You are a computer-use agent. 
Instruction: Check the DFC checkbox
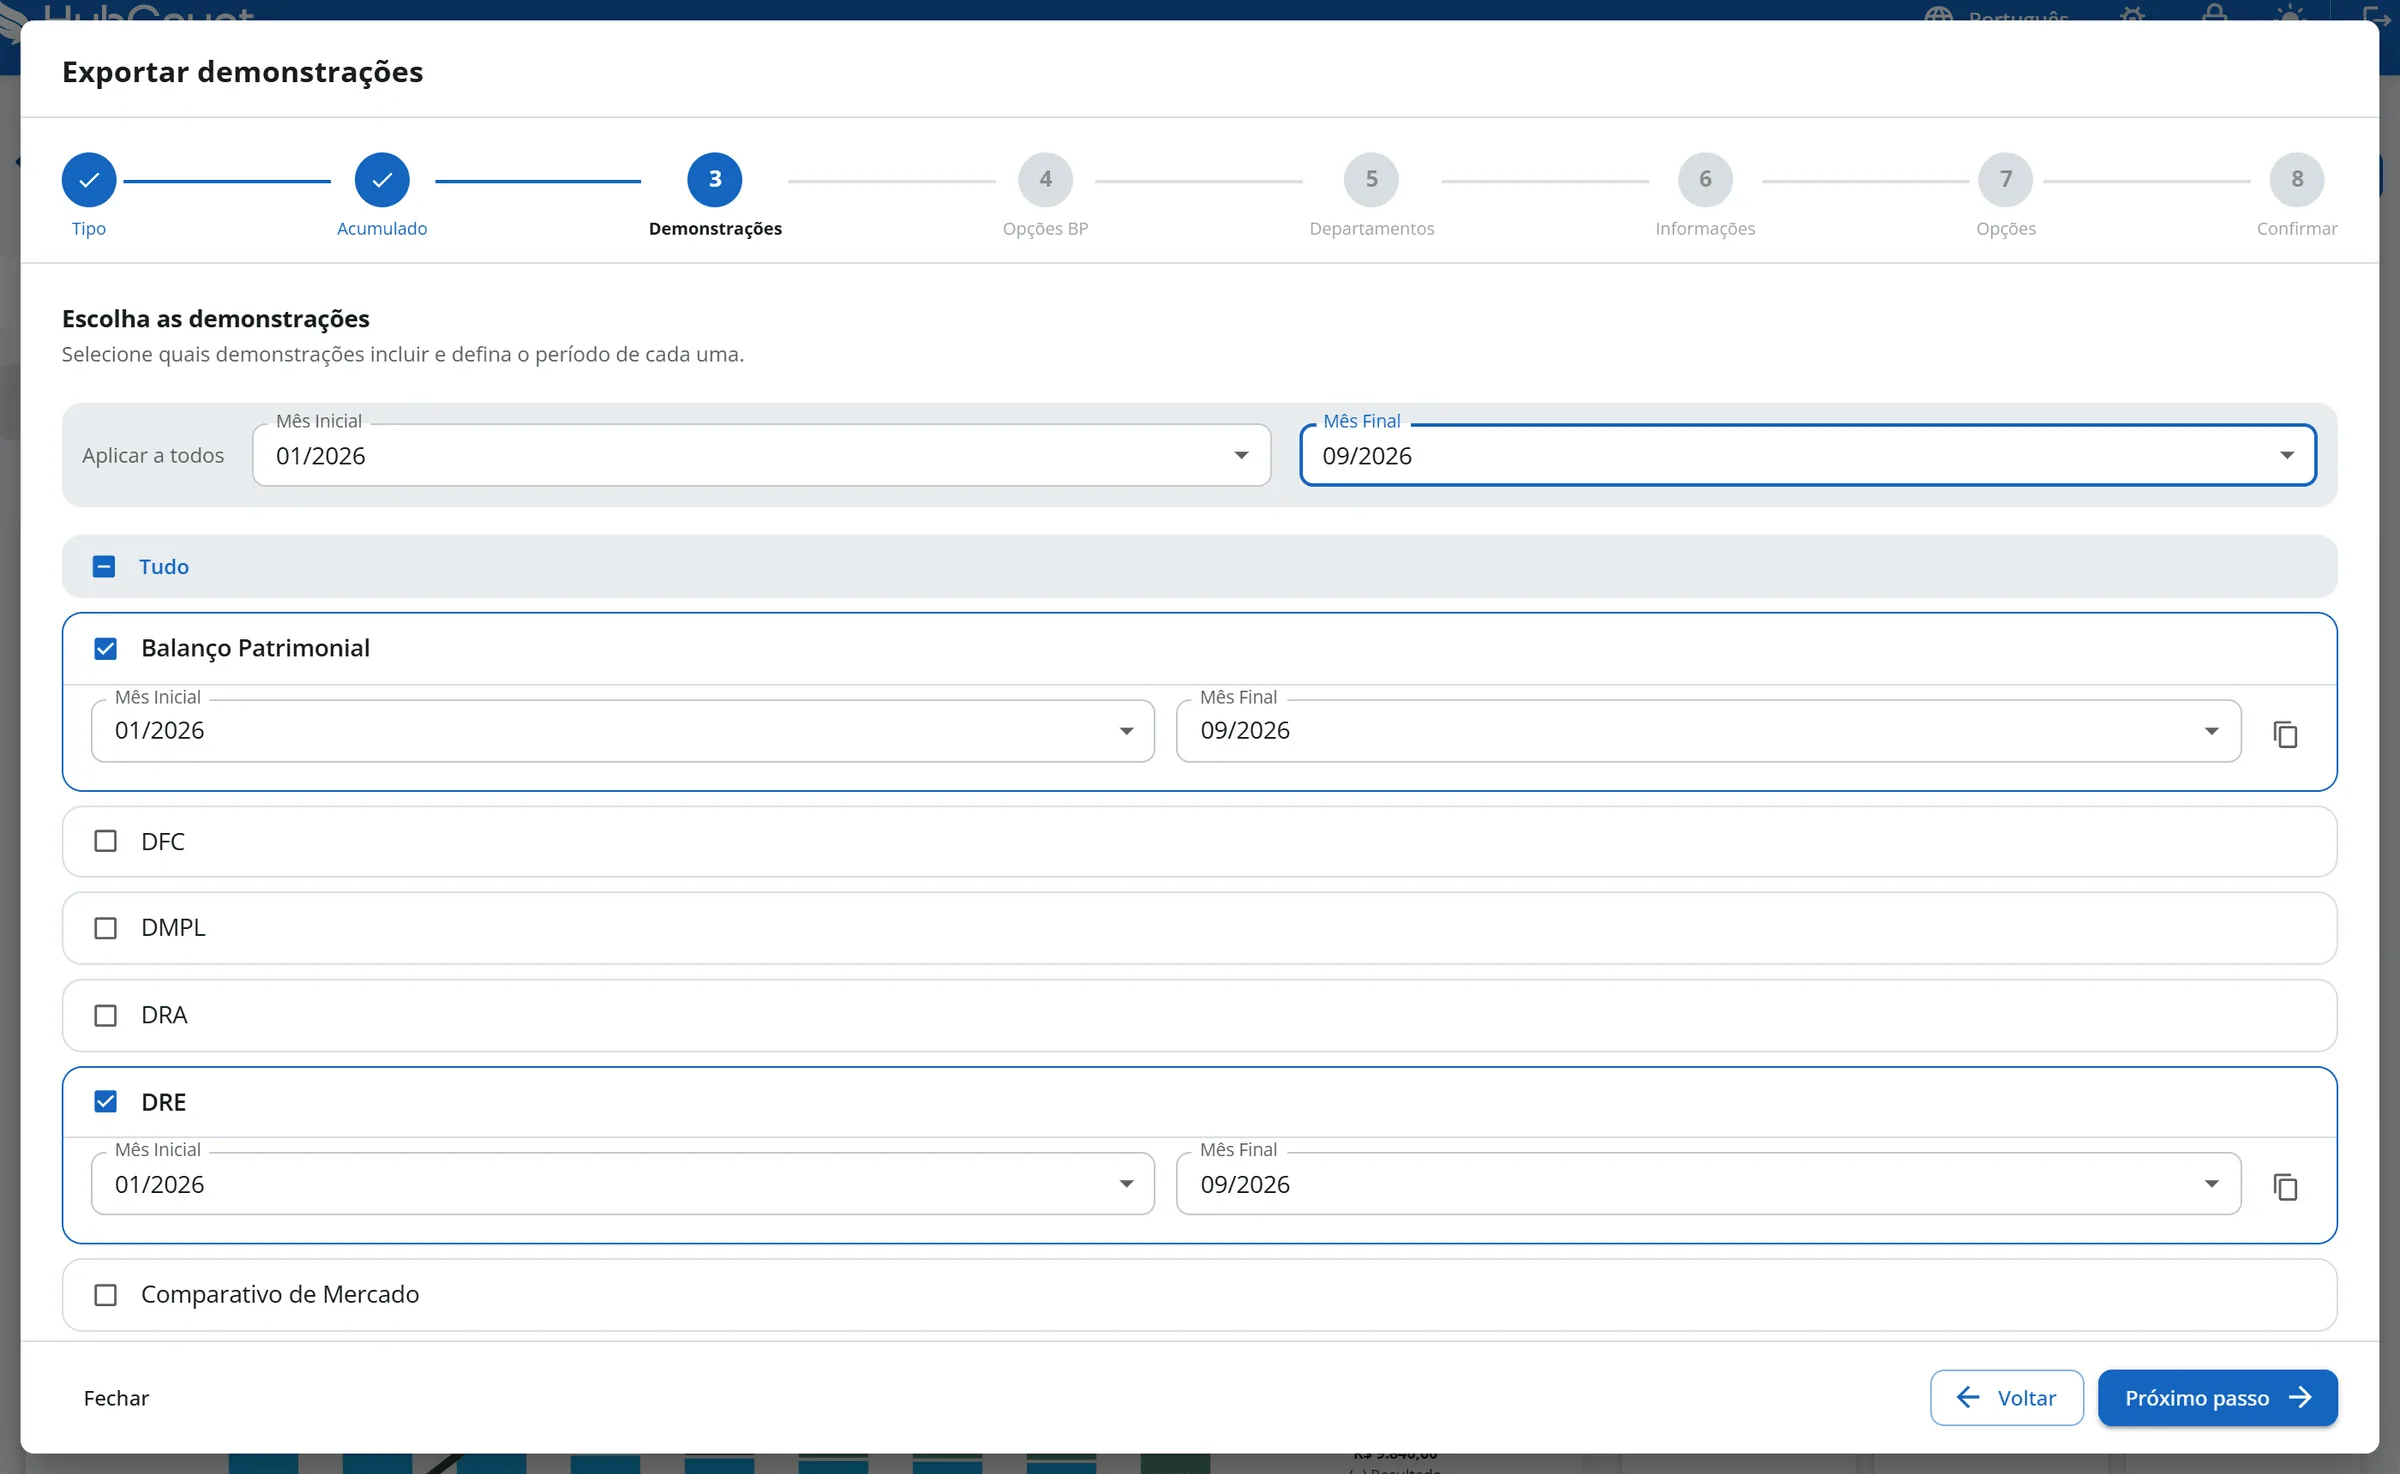[x=105, y=841]
